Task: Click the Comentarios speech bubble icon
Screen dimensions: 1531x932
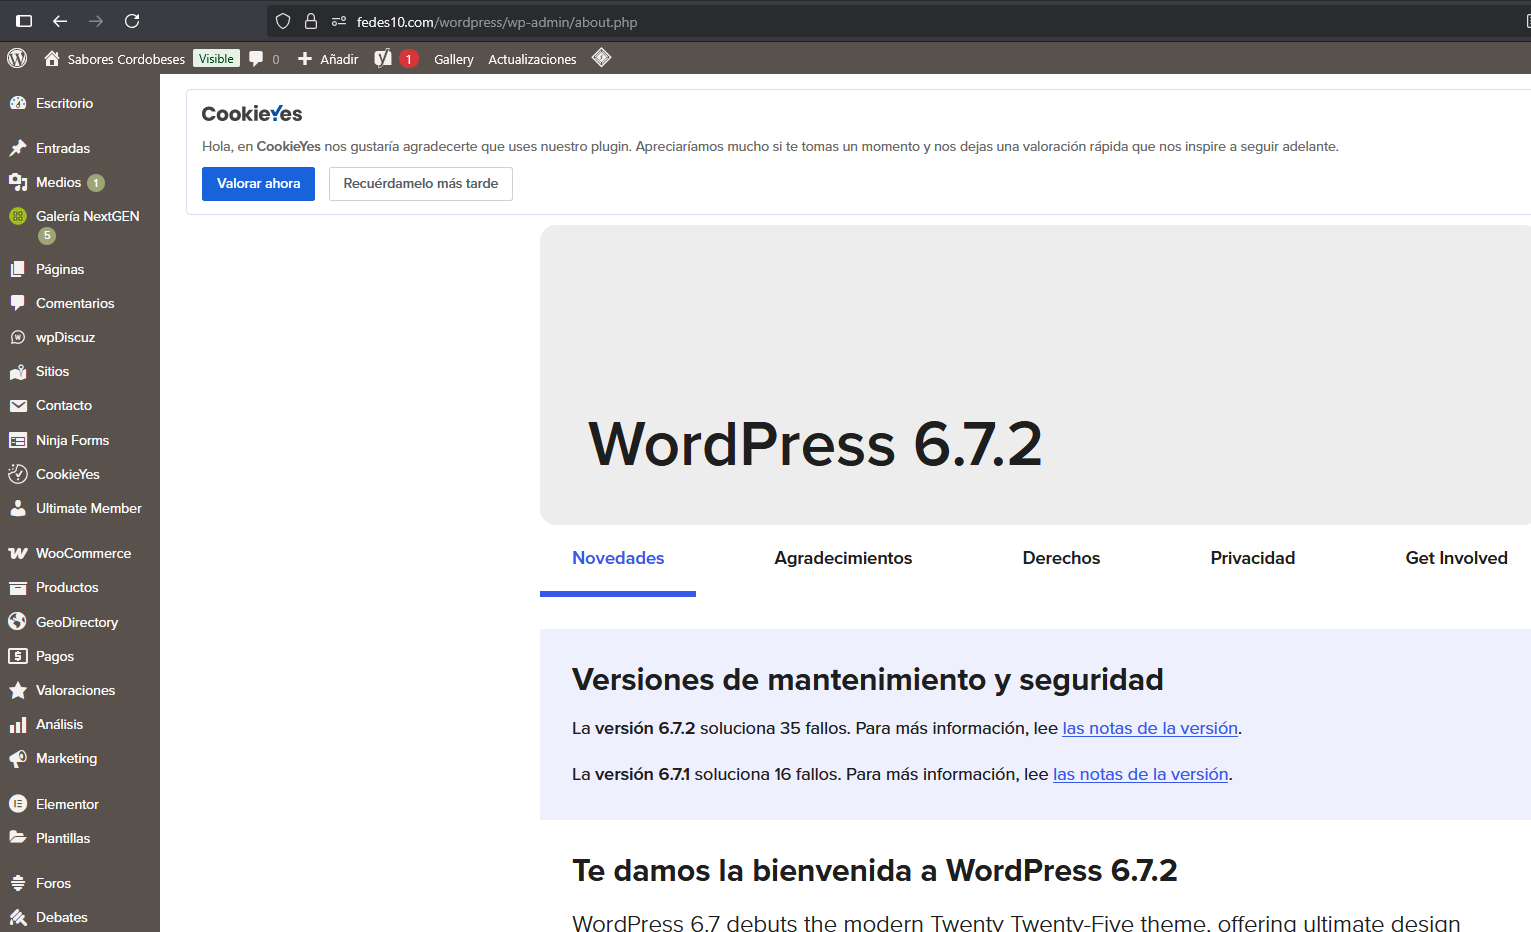Action: (18, 303)
